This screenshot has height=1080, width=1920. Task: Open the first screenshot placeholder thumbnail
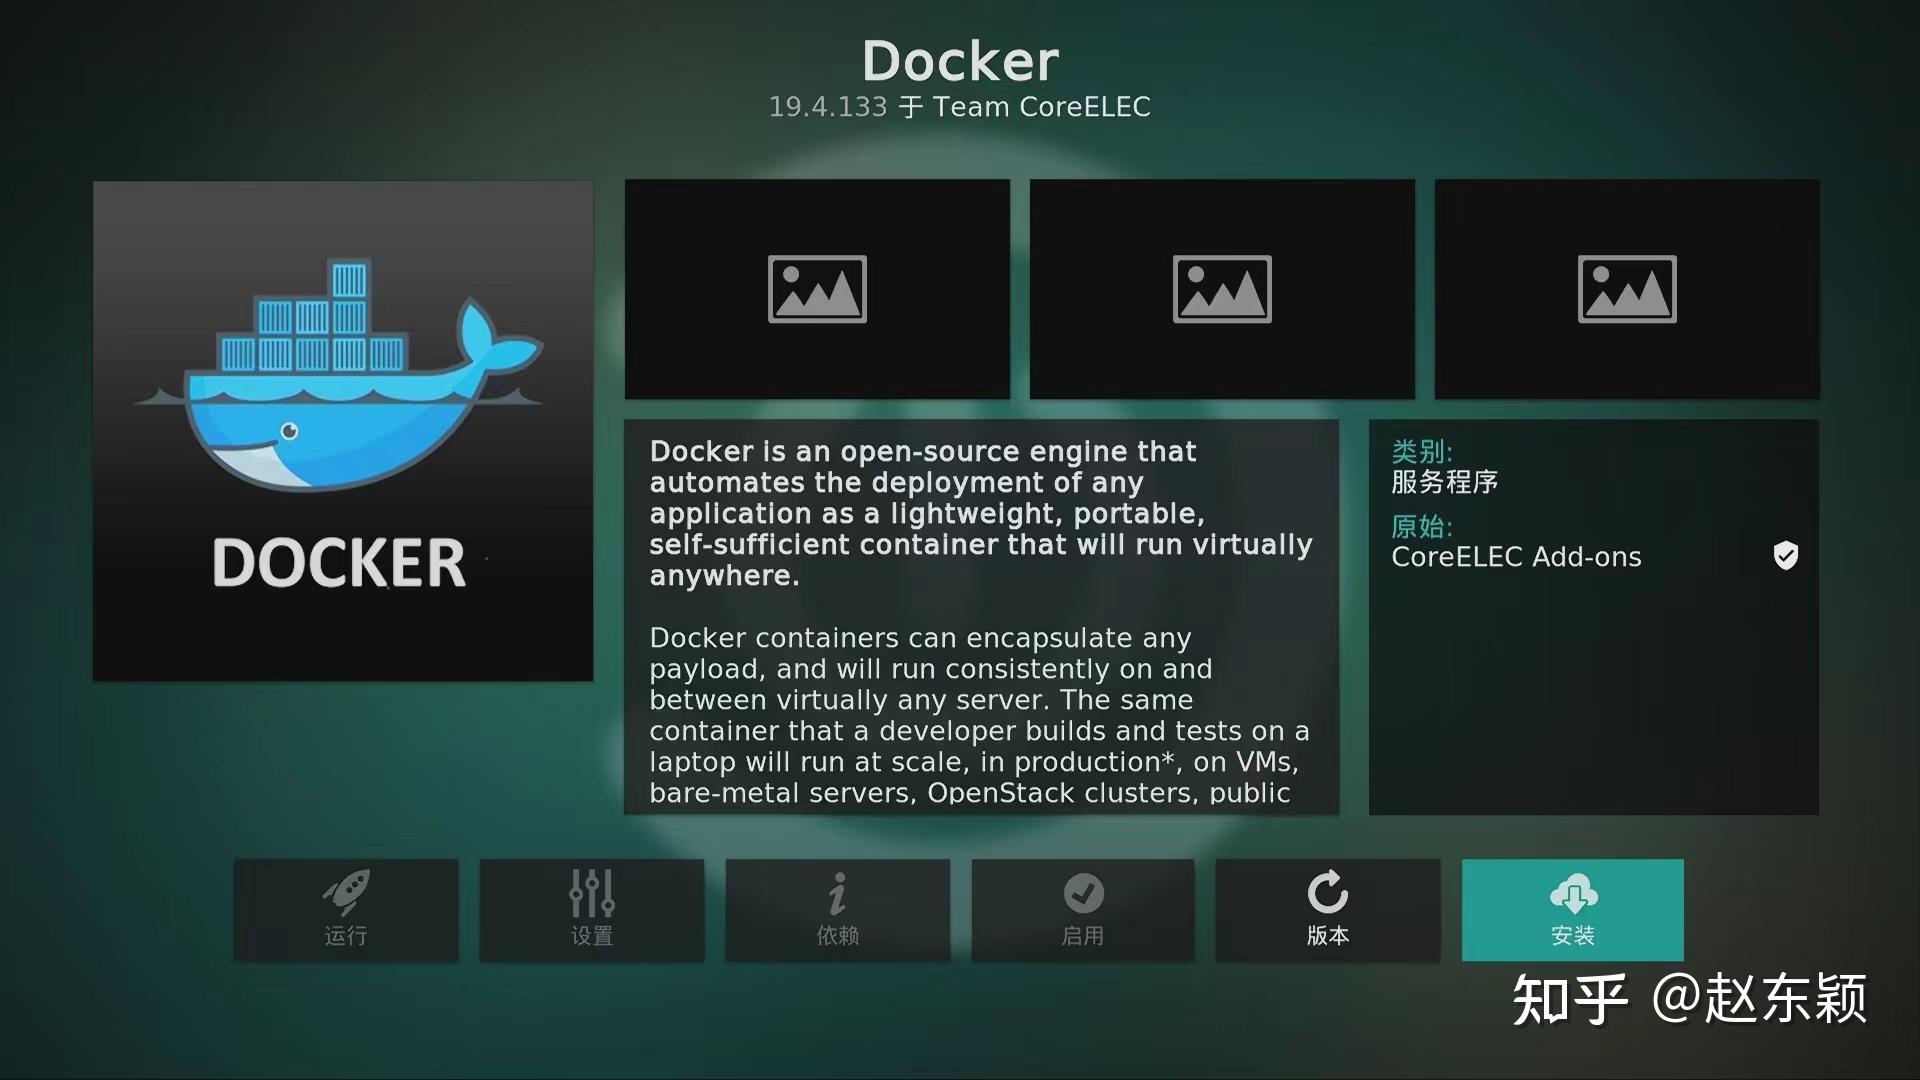pyautogui.click(x=817, y=289)
